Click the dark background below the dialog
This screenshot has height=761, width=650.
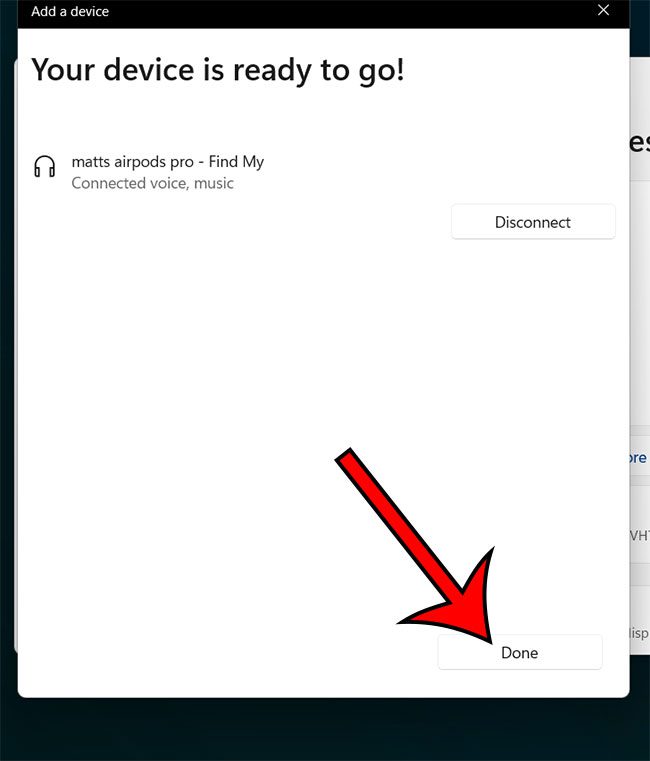coord(324,730)
